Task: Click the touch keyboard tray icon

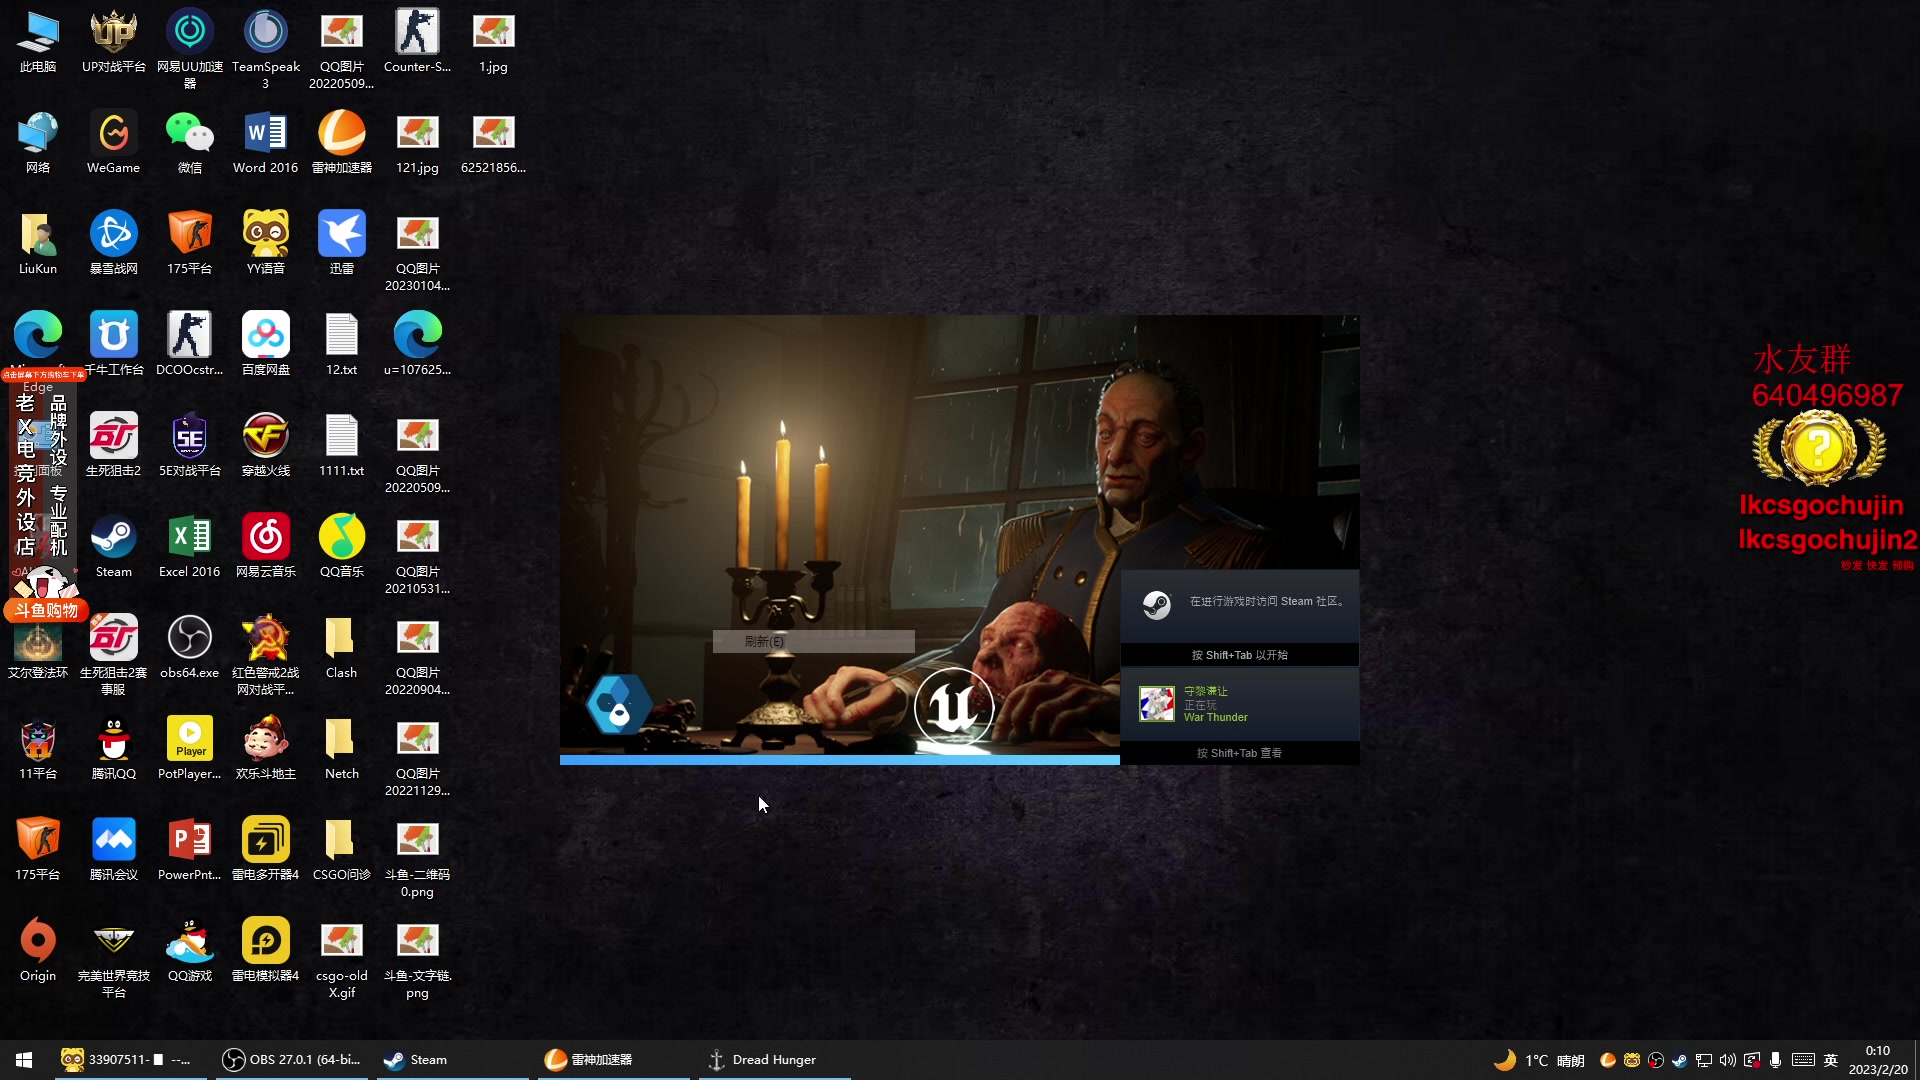Action: (1803, 1060)
